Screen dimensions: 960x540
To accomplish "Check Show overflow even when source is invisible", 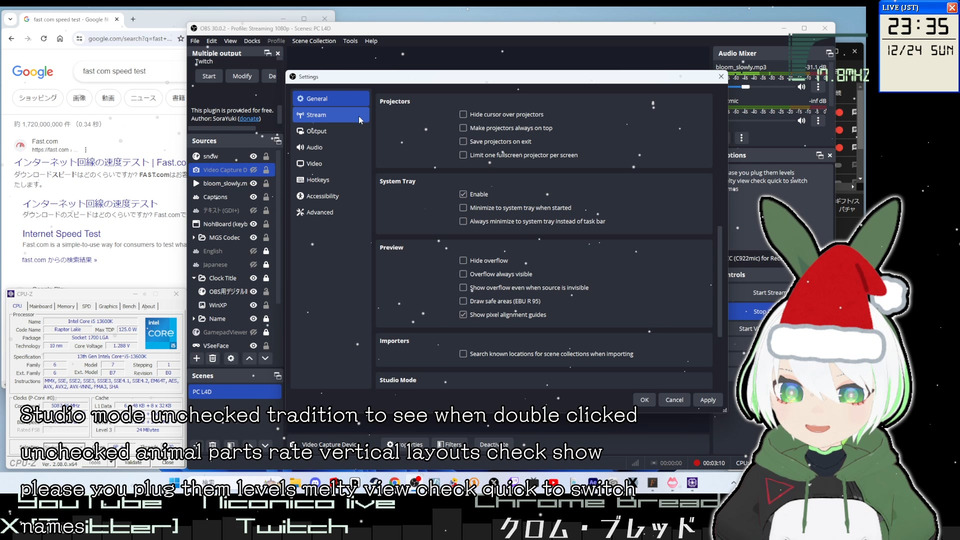I will 463,287.
